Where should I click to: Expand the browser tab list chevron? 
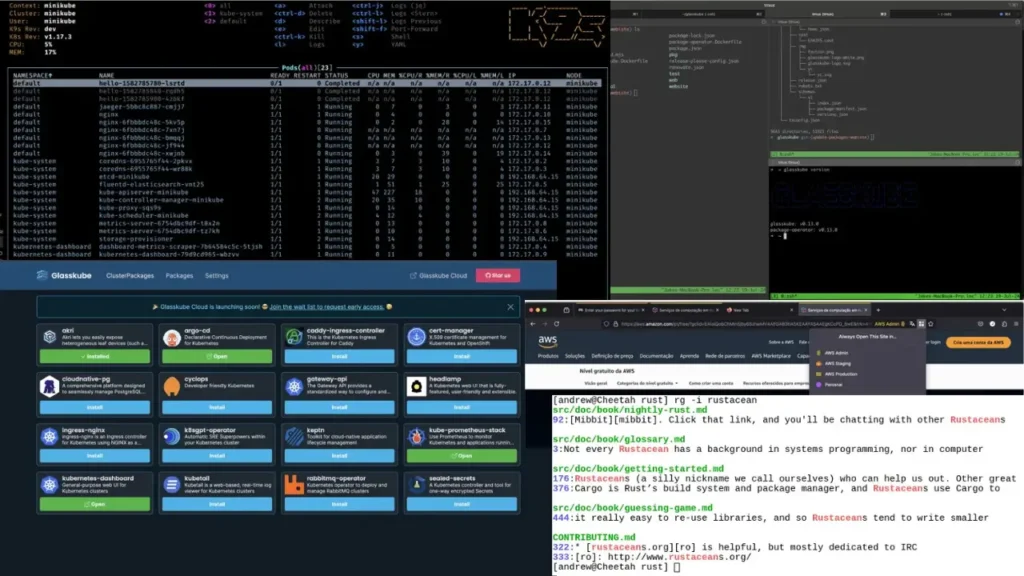tap(1004, 310)
